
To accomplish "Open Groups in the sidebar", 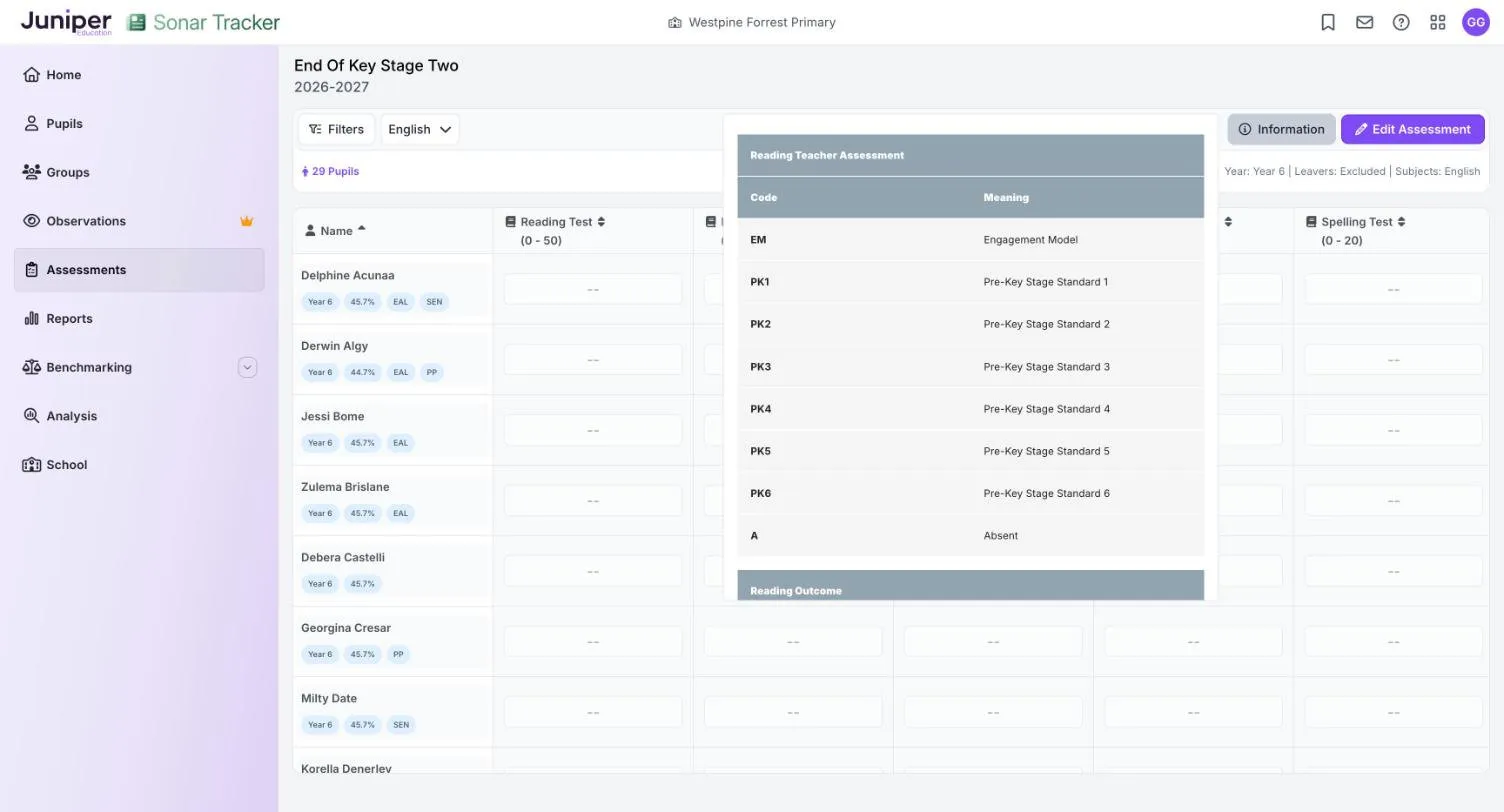I will (x=139, y=172).
